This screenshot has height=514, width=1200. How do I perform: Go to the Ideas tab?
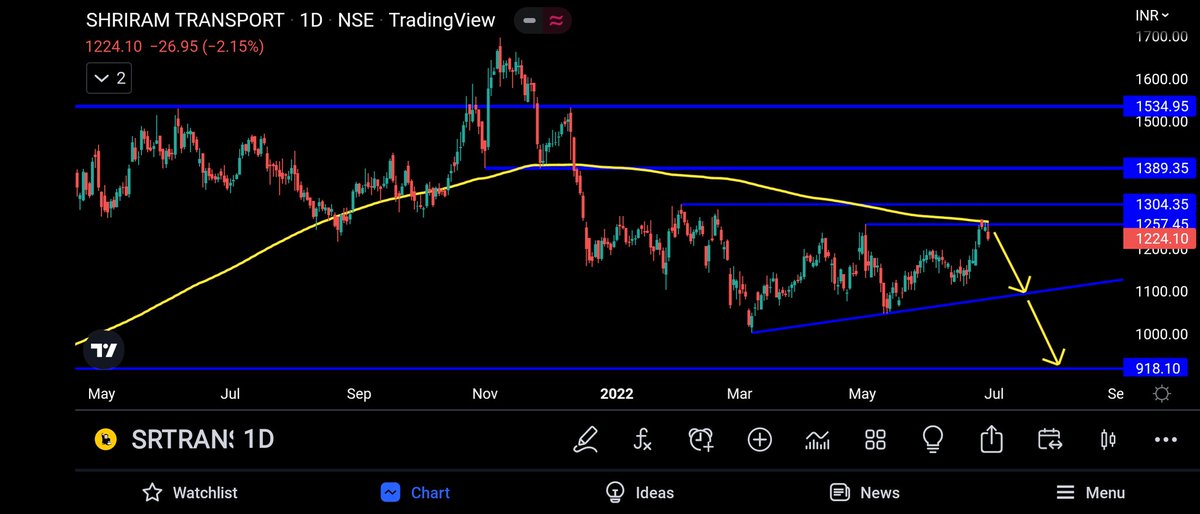tap(640, 492)
